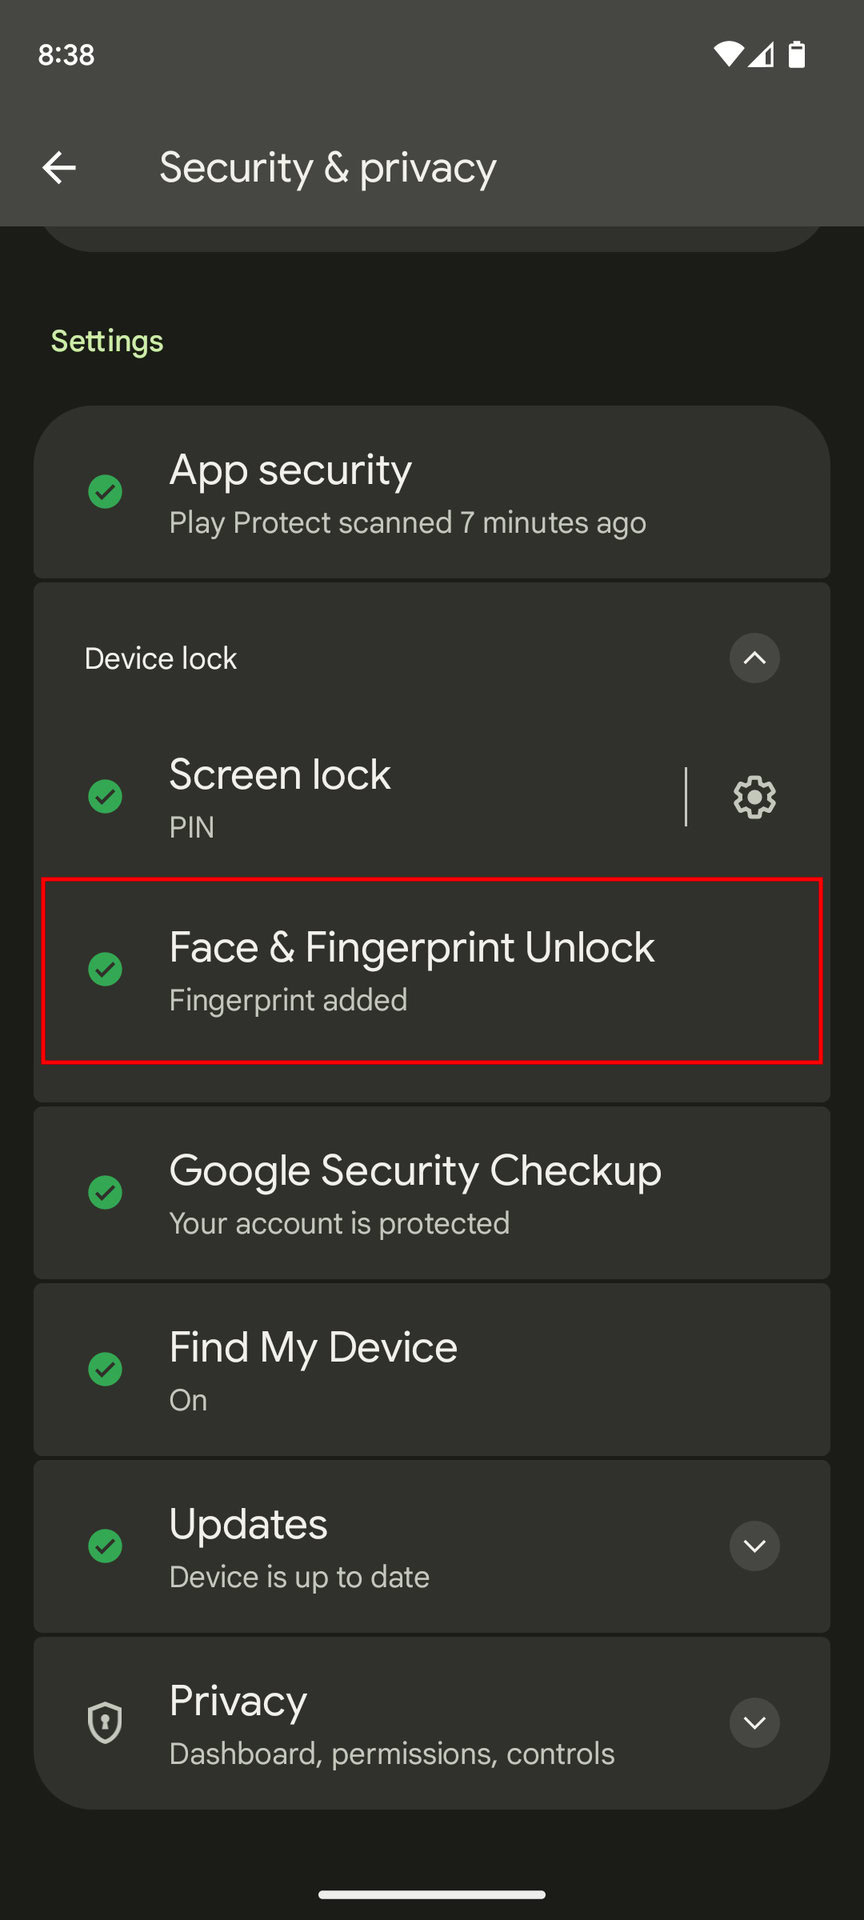
Task: Tap the back arrow icon
Action: pyautogui.click(x=59, y=168)
